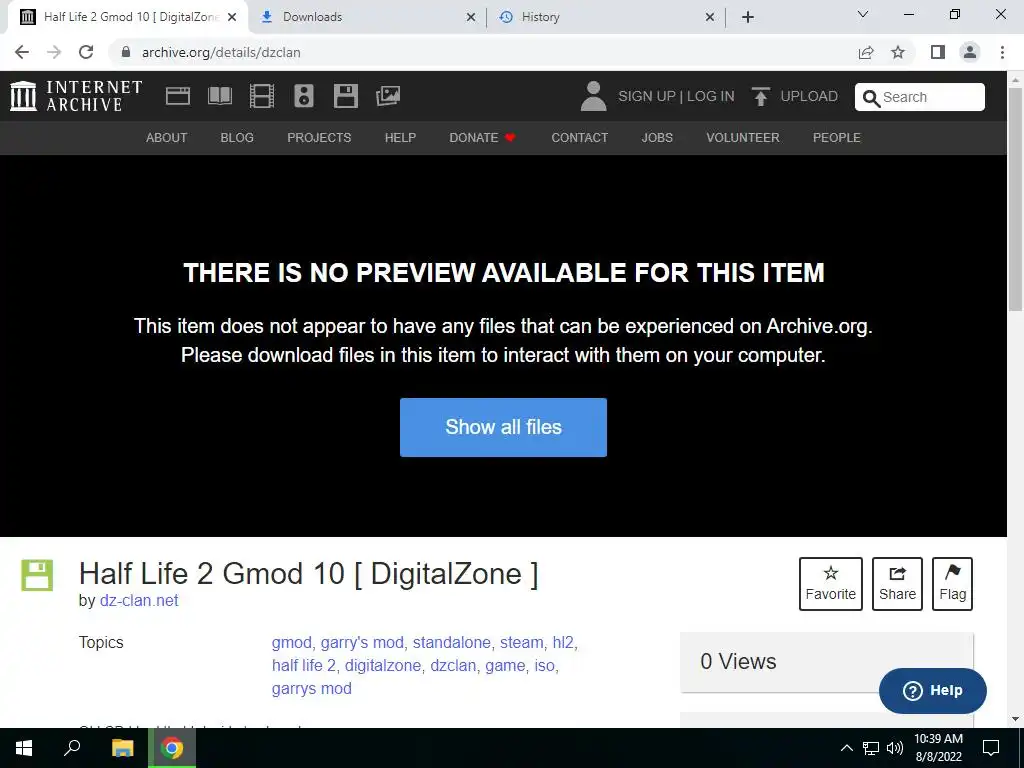Close the Downloads tab

point(471,17)
